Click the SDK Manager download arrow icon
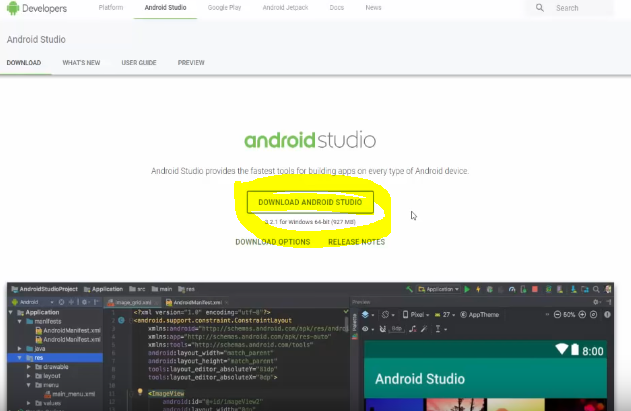This screenshot has width=631, height=411. point(573,289)
